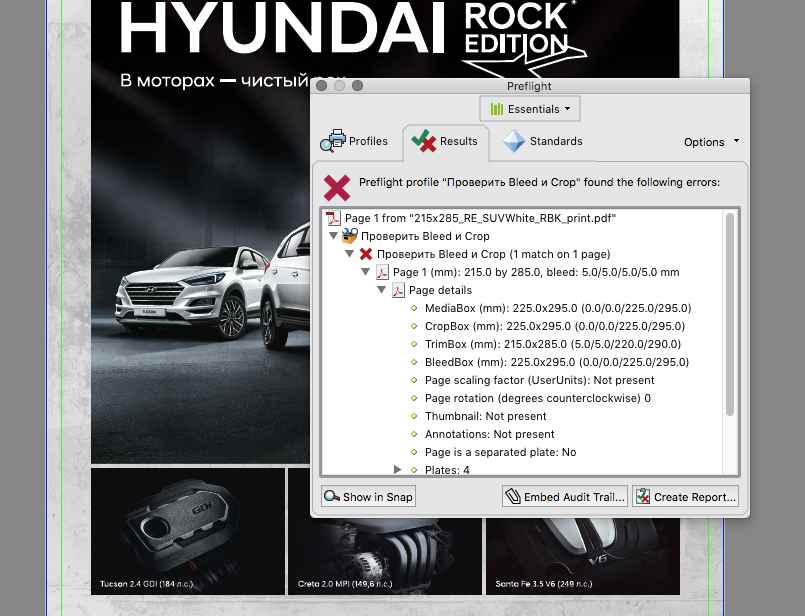This screenshot has width=805, height=616.
Task: Switch to the Profiles tab
Action: [x=354, y=141]
